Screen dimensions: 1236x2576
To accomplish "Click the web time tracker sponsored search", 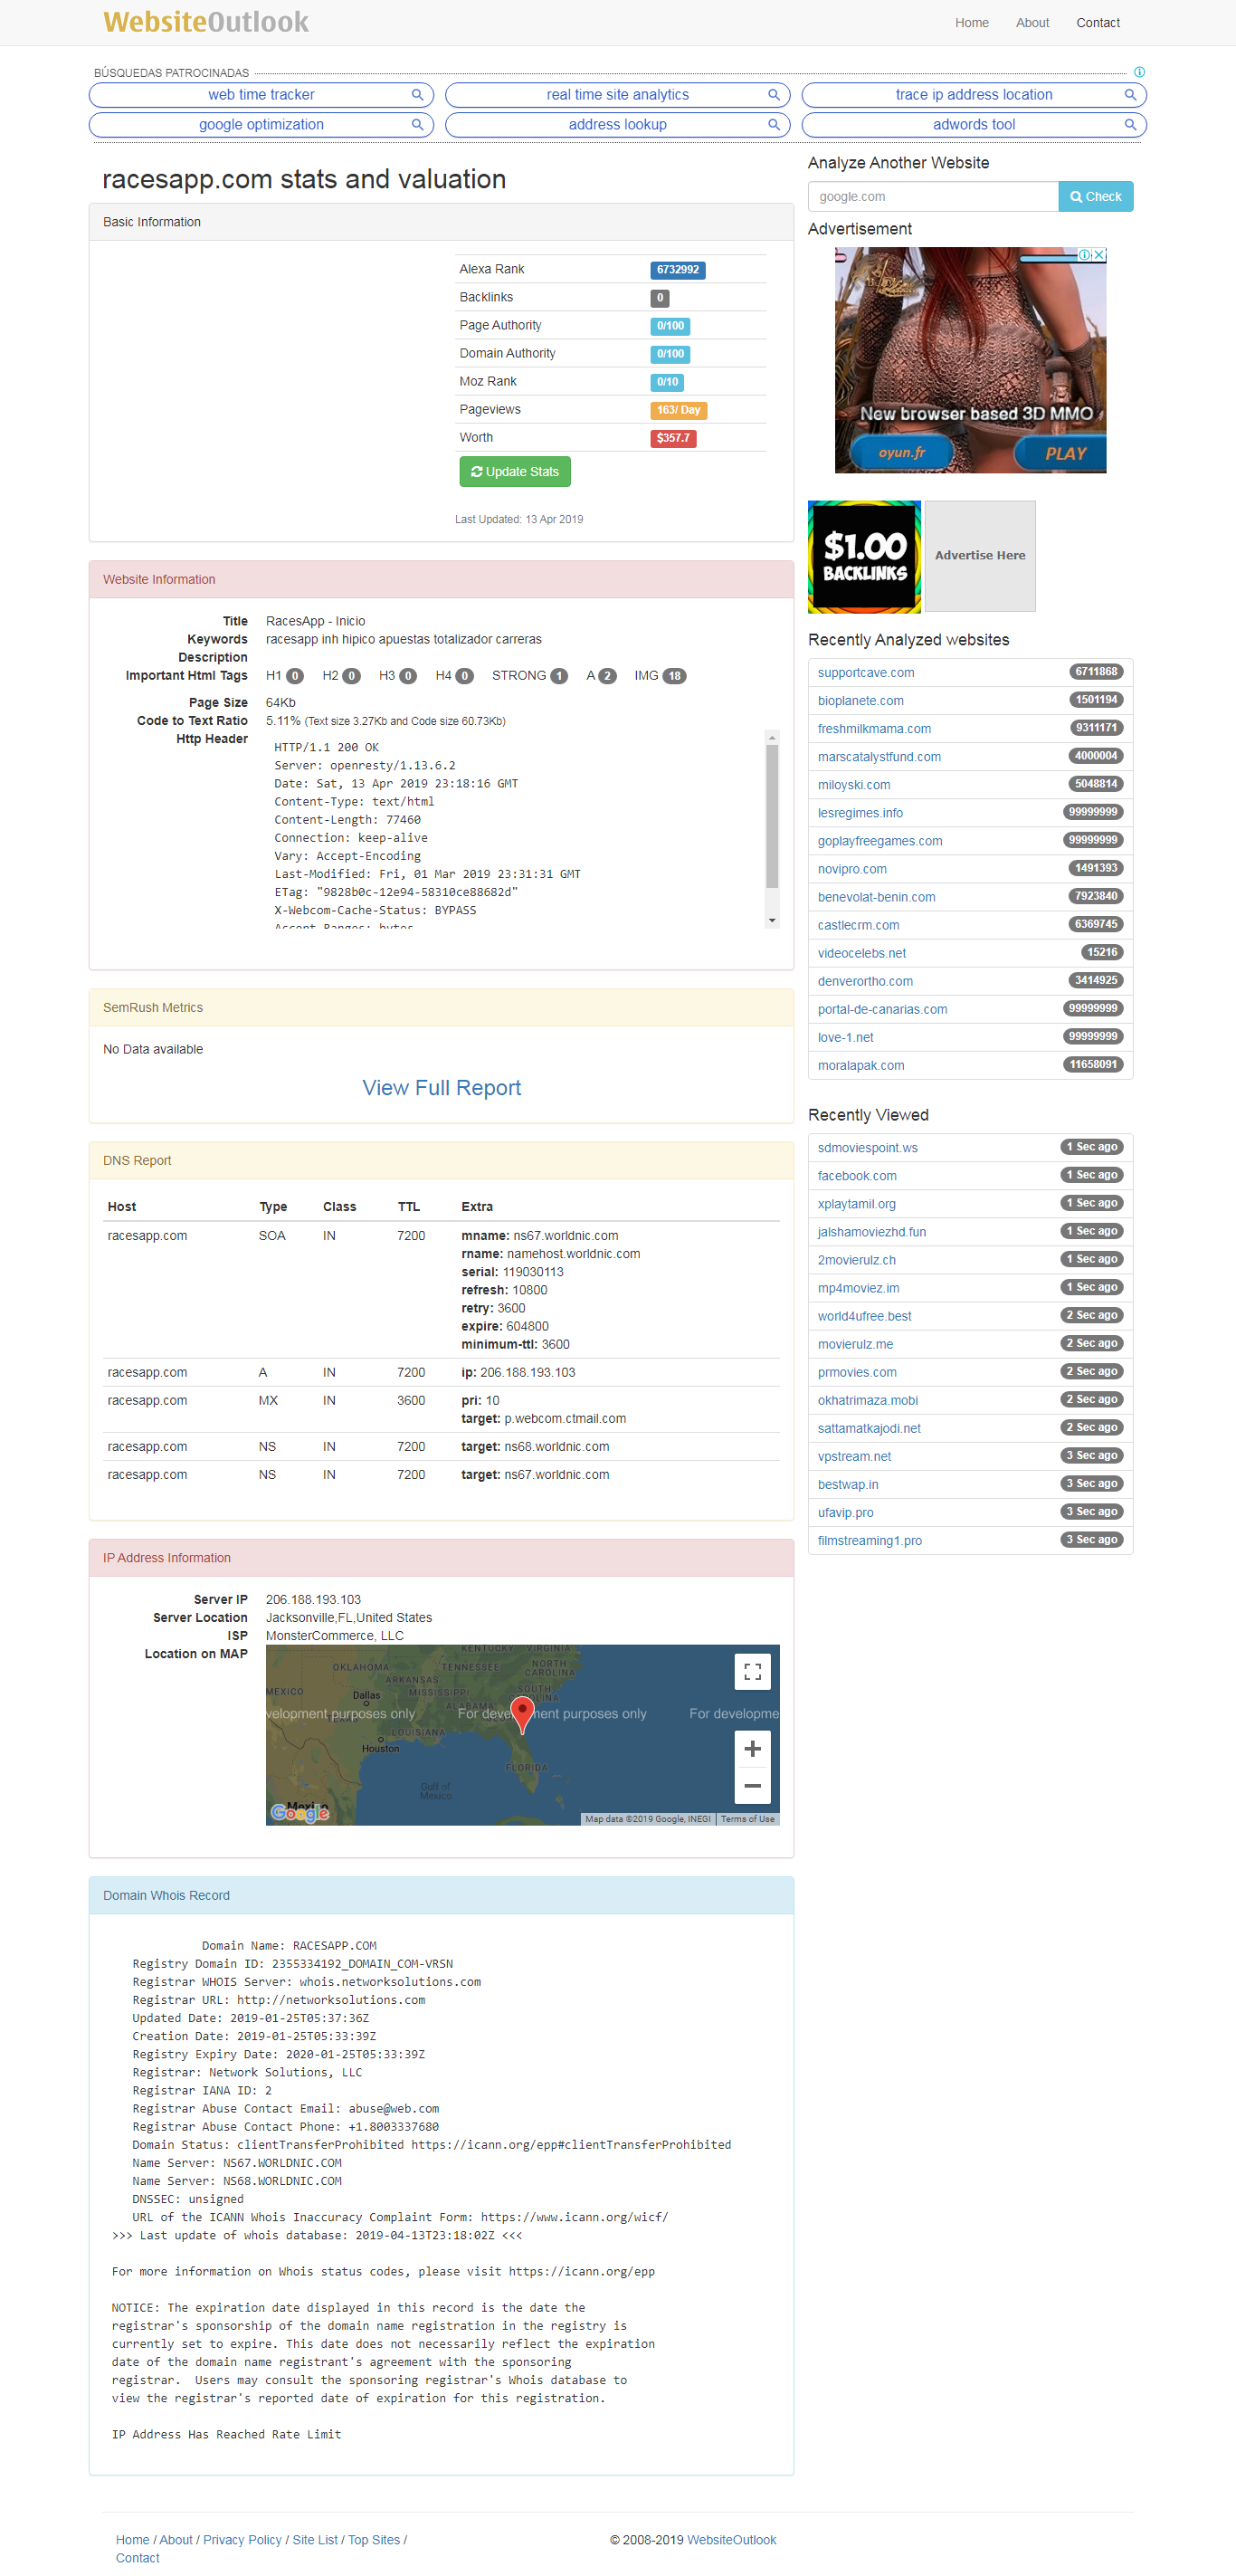I will [x=261, y=95].
